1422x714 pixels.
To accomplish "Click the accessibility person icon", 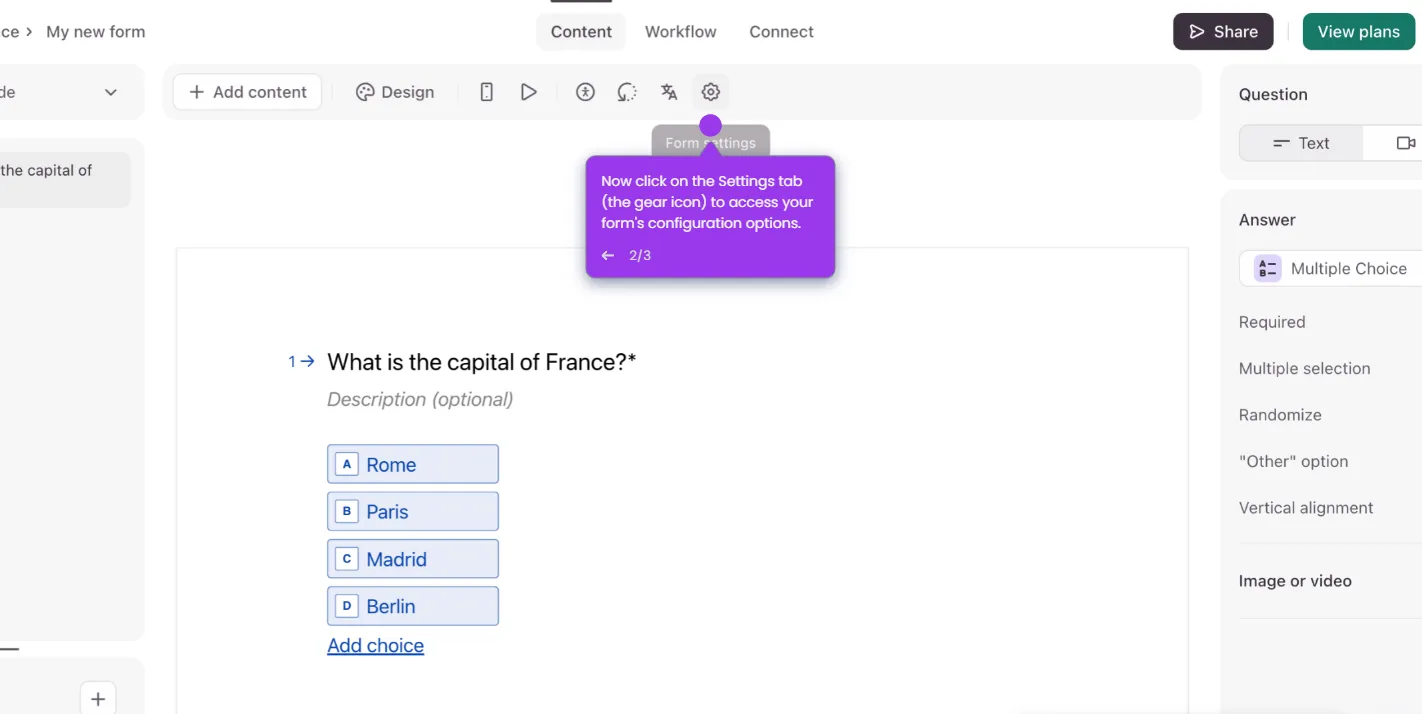I will click(x=585, y=92).
